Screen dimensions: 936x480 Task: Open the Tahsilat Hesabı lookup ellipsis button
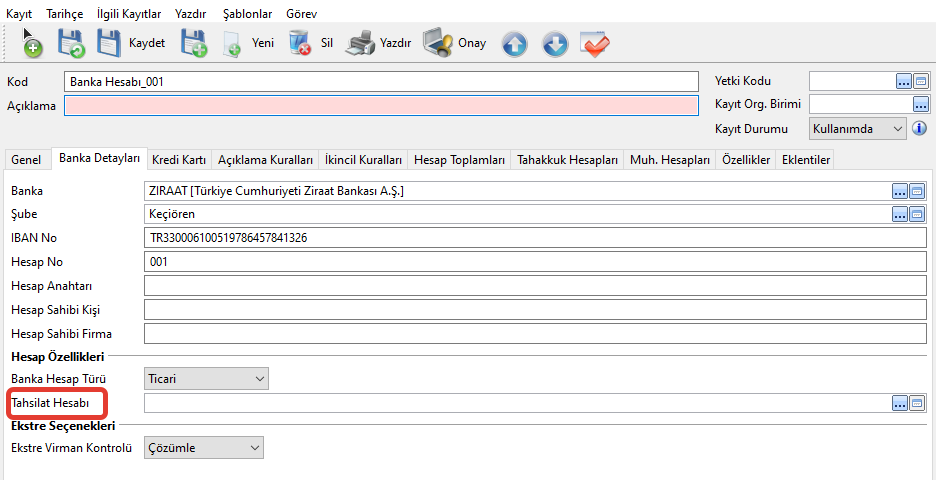pyautogui.click(x=901, y=403)
